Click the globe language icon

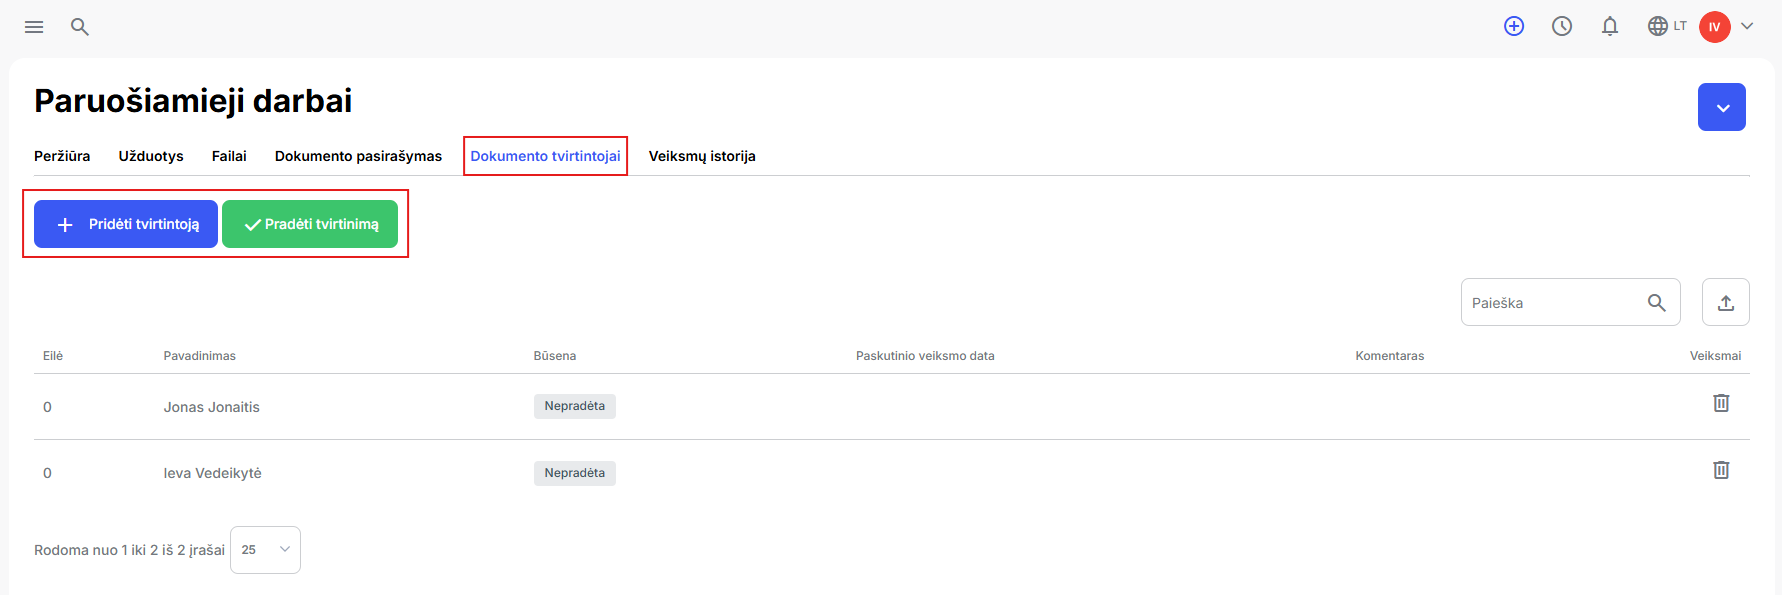(1658, 26)
